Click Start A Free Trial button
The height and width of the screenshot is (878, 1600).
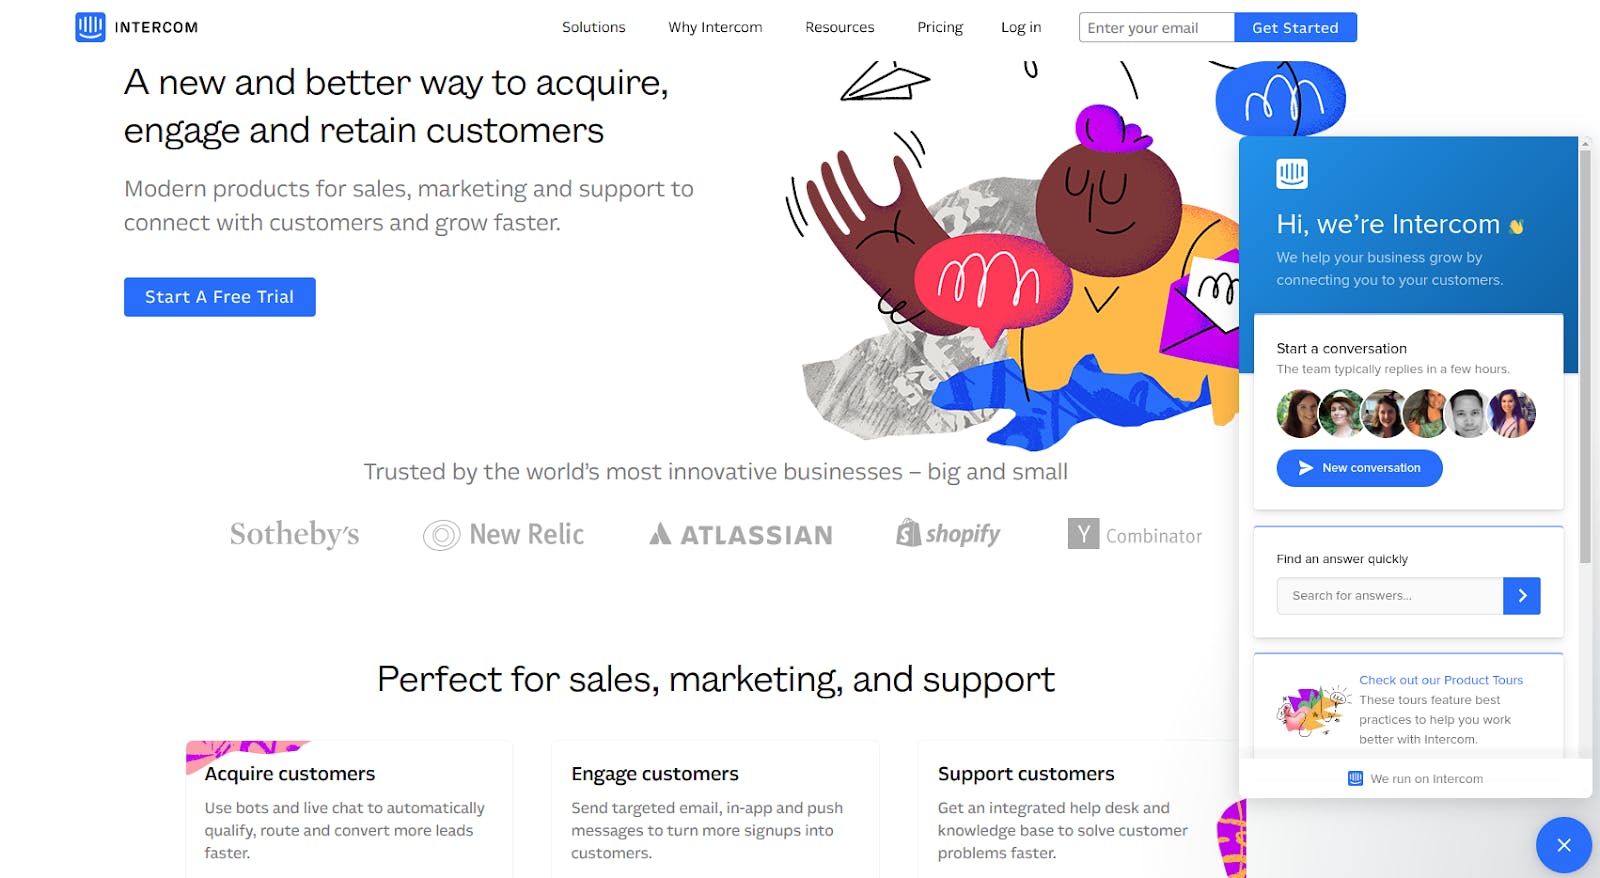220,297
